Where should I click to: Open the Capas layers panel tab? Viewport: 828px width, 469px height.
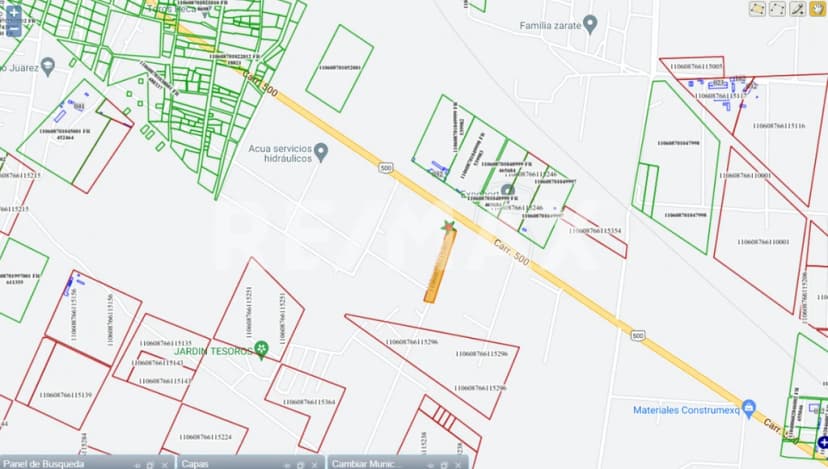coord(195,463)
